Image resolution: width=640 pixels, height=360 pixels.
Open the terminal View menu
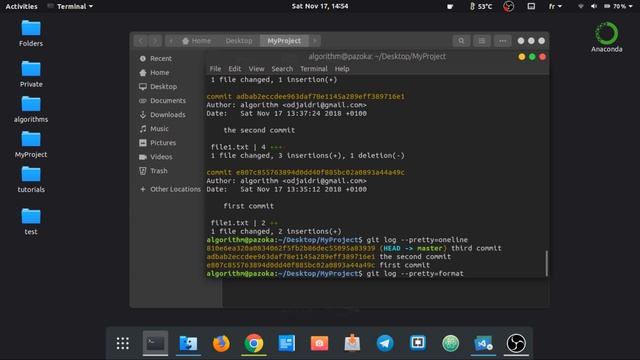coord(256,69)
